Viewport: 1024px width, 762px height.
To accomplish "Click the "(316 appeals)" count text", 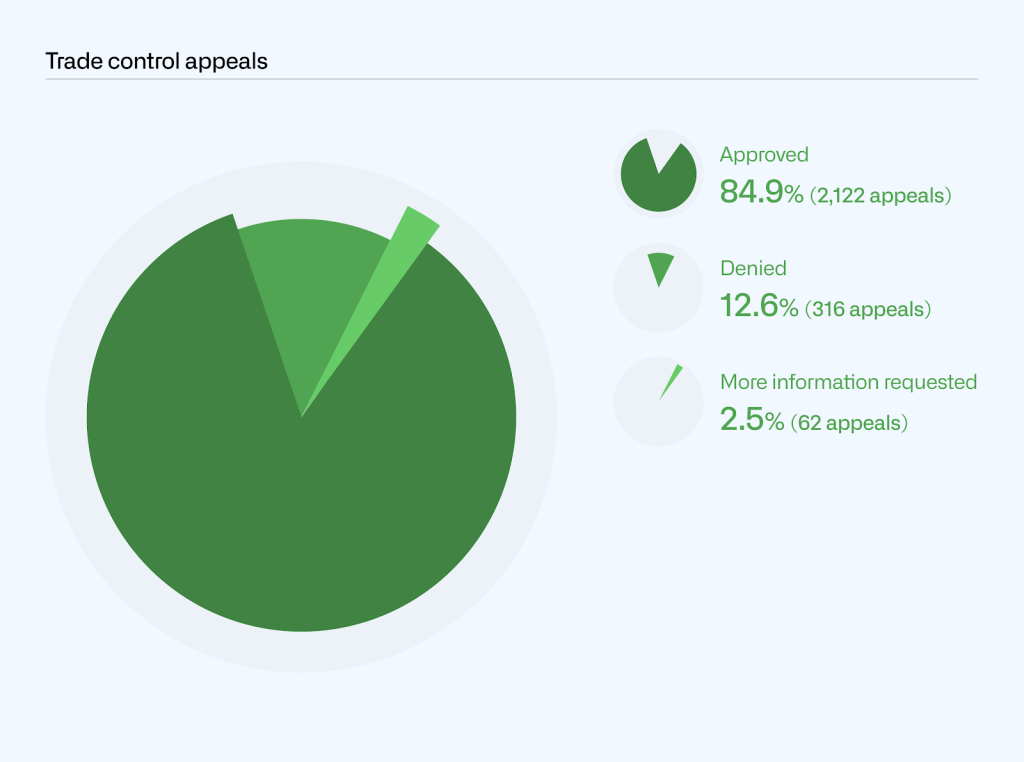I will [868, 309].
